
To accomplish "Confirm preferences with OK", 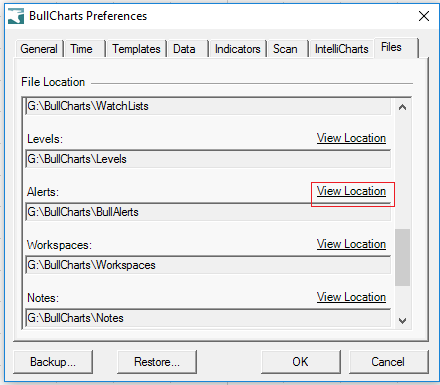I will point(301,362).
